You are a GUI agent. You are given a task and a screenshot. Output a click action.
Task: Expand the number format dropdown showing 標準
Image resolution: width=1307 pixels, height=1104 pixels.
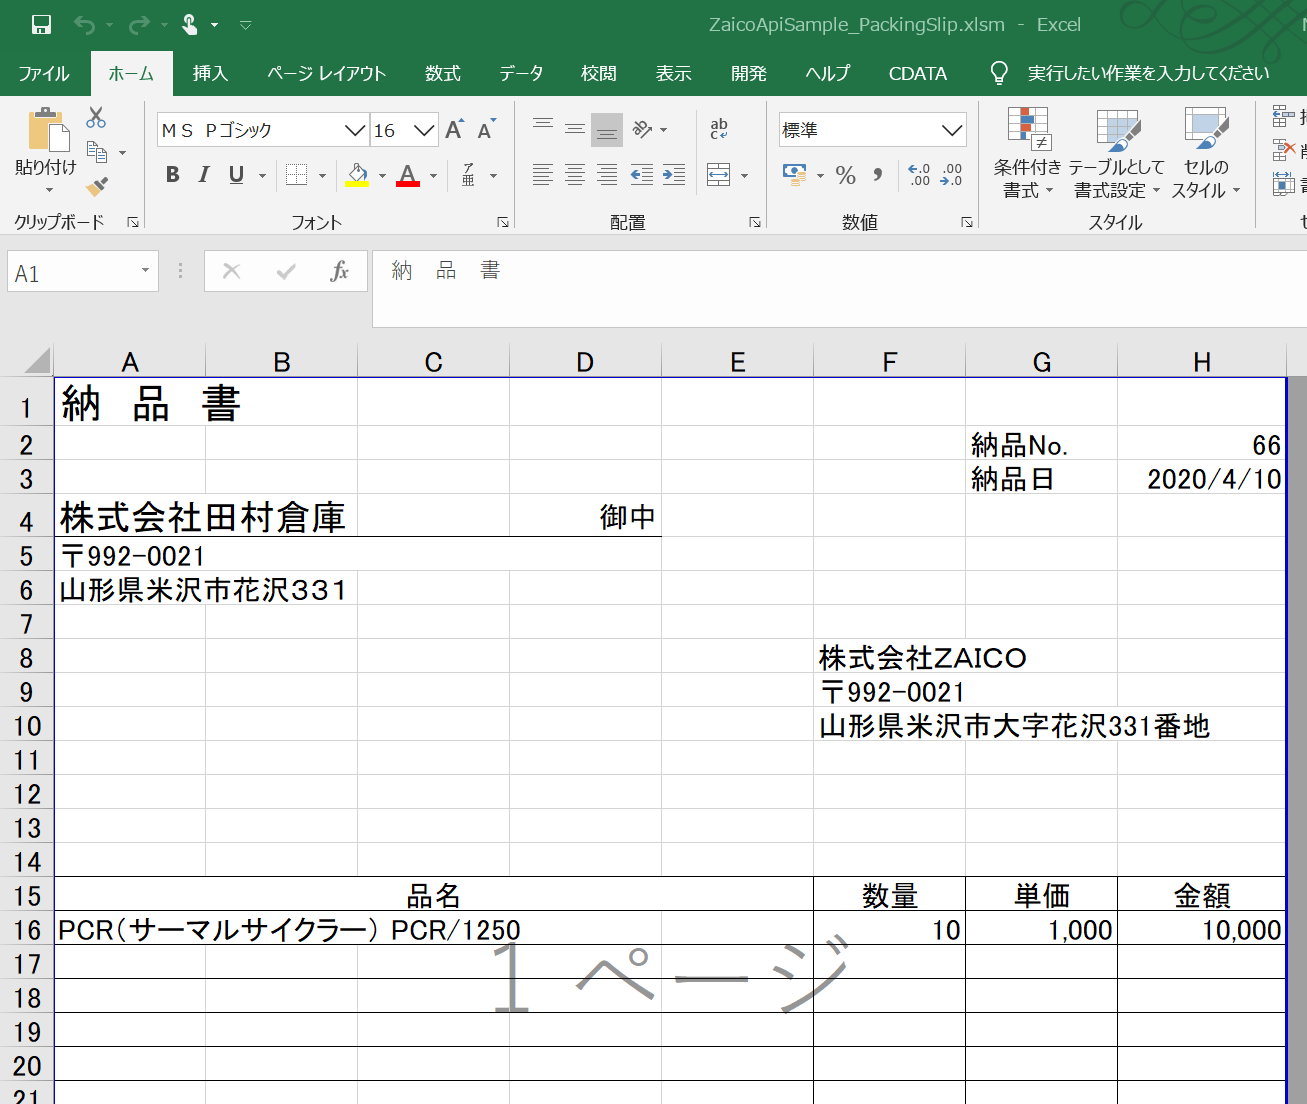(x=952, y=130)
